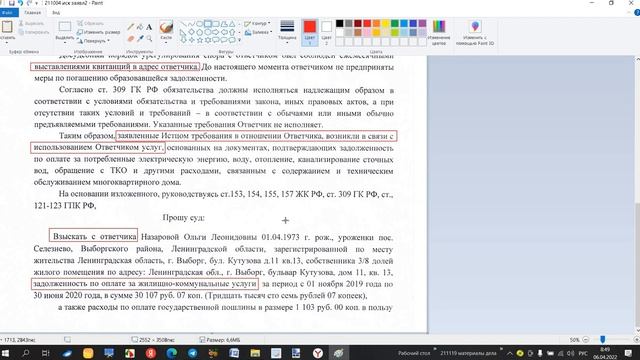This screenshot has width=640, height=360.
Task: Activate Color 2 (Цвет 2) white box
Action: click(x=326, y=32)
